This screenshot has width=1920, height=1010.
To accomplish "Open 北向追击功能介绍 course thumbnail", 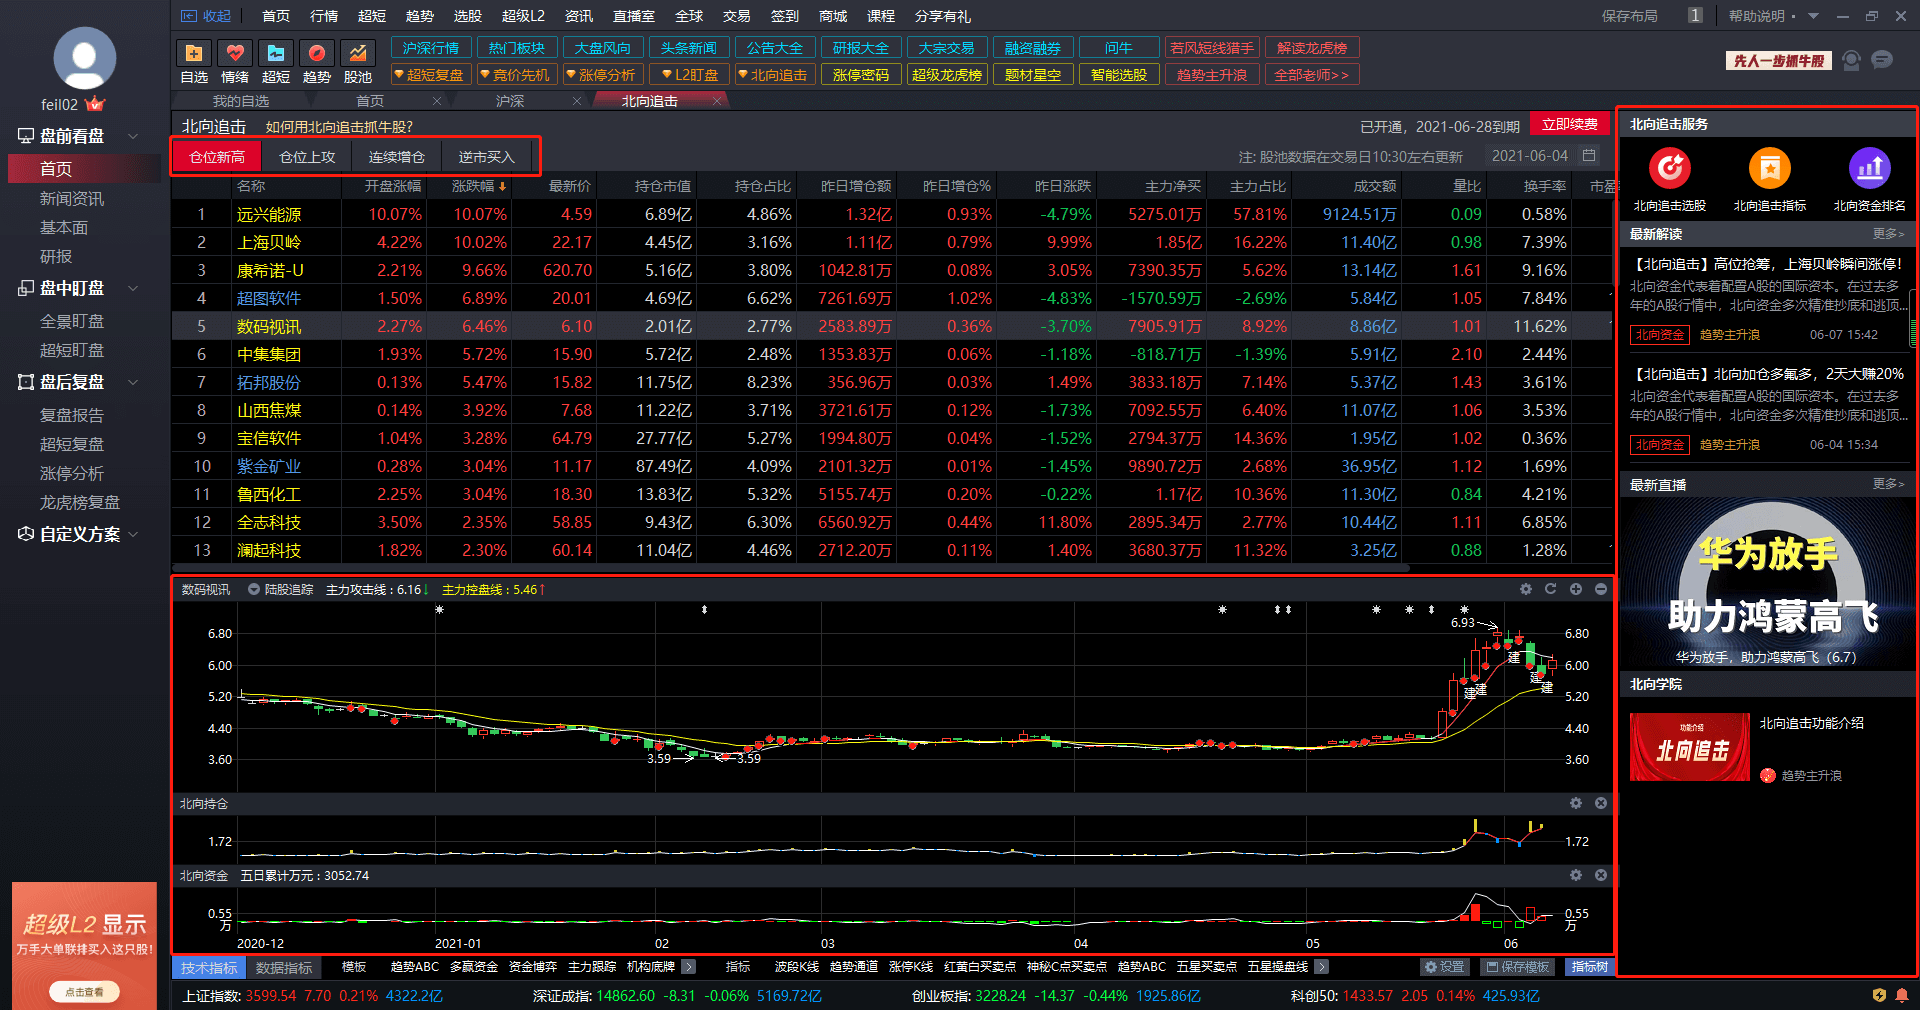I will pyautogui.click(x=1689, y=747).
